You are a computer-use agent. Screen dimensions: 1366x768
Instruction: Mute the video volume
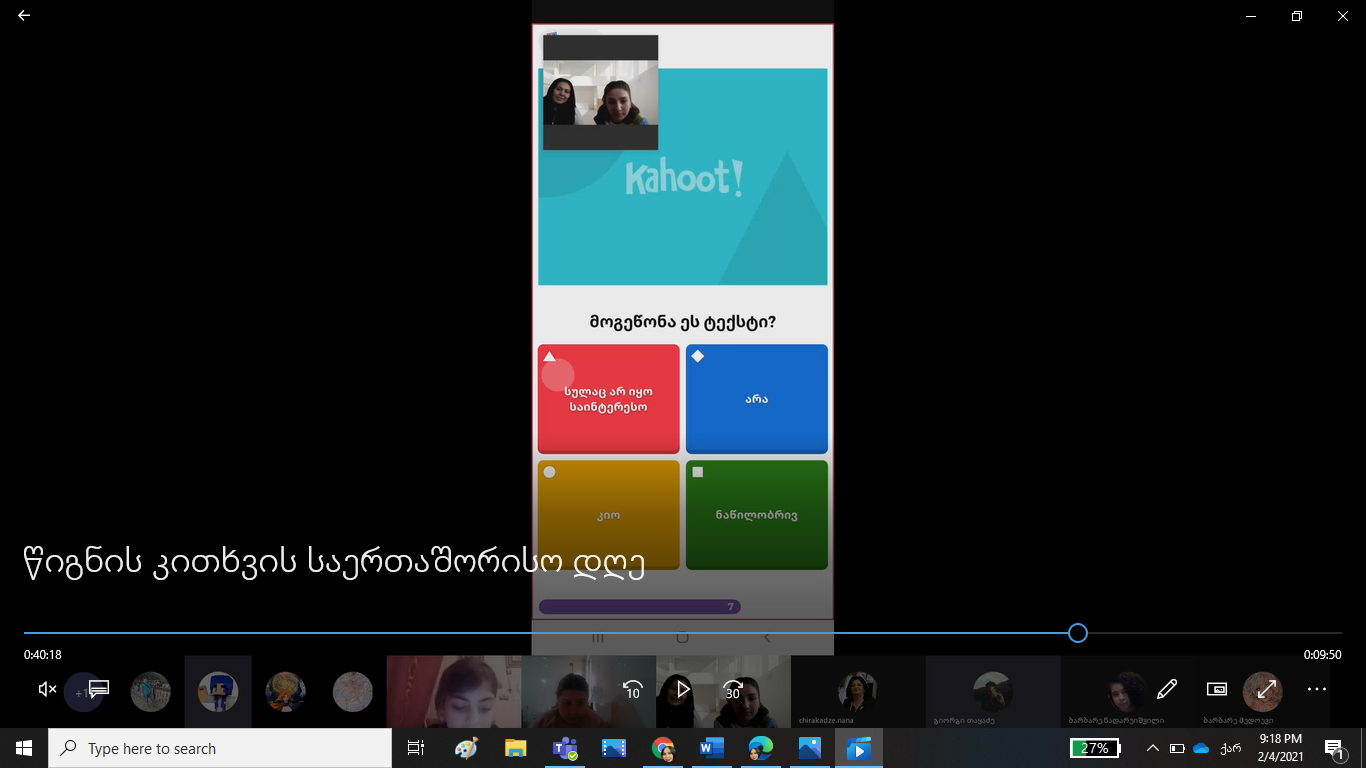pos(47,689)
